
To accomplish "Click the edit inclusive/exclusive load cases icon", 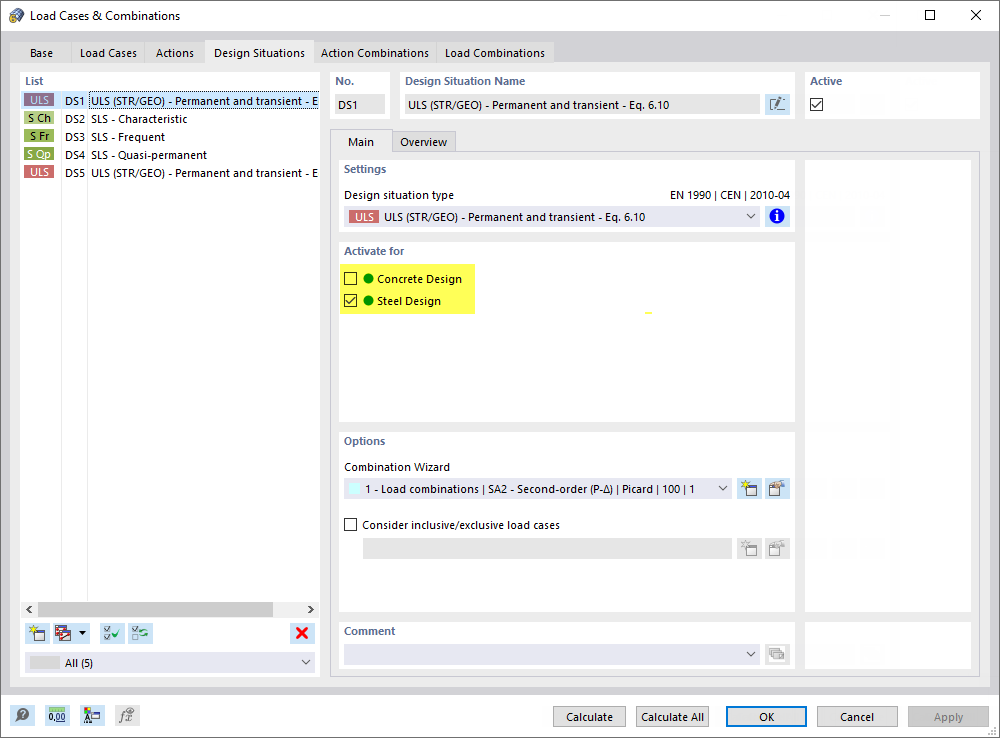I will [777, 549].
